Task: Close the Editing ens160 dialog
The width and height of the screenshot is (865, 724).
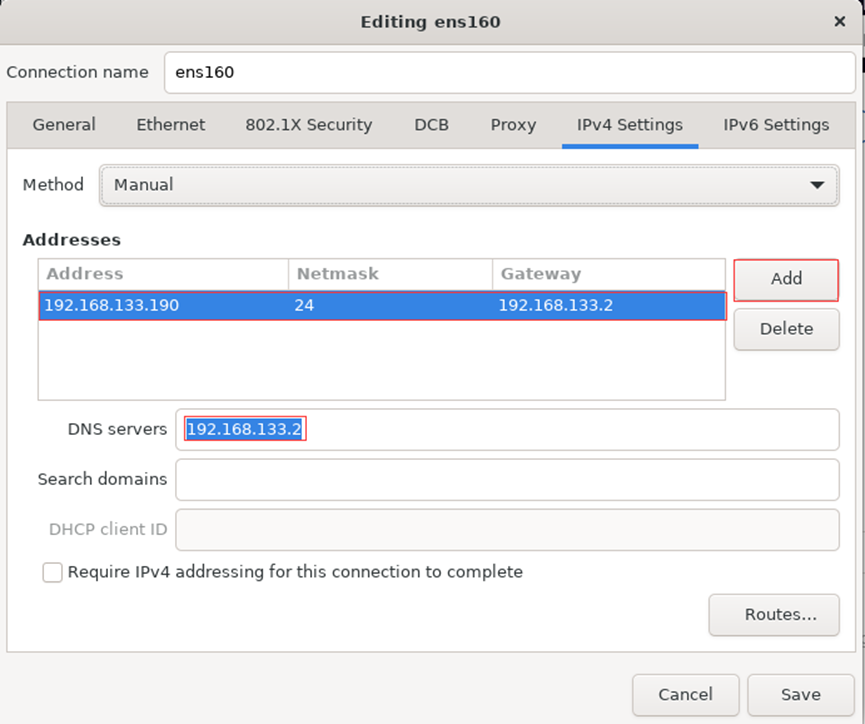Action: click(840, 21)
